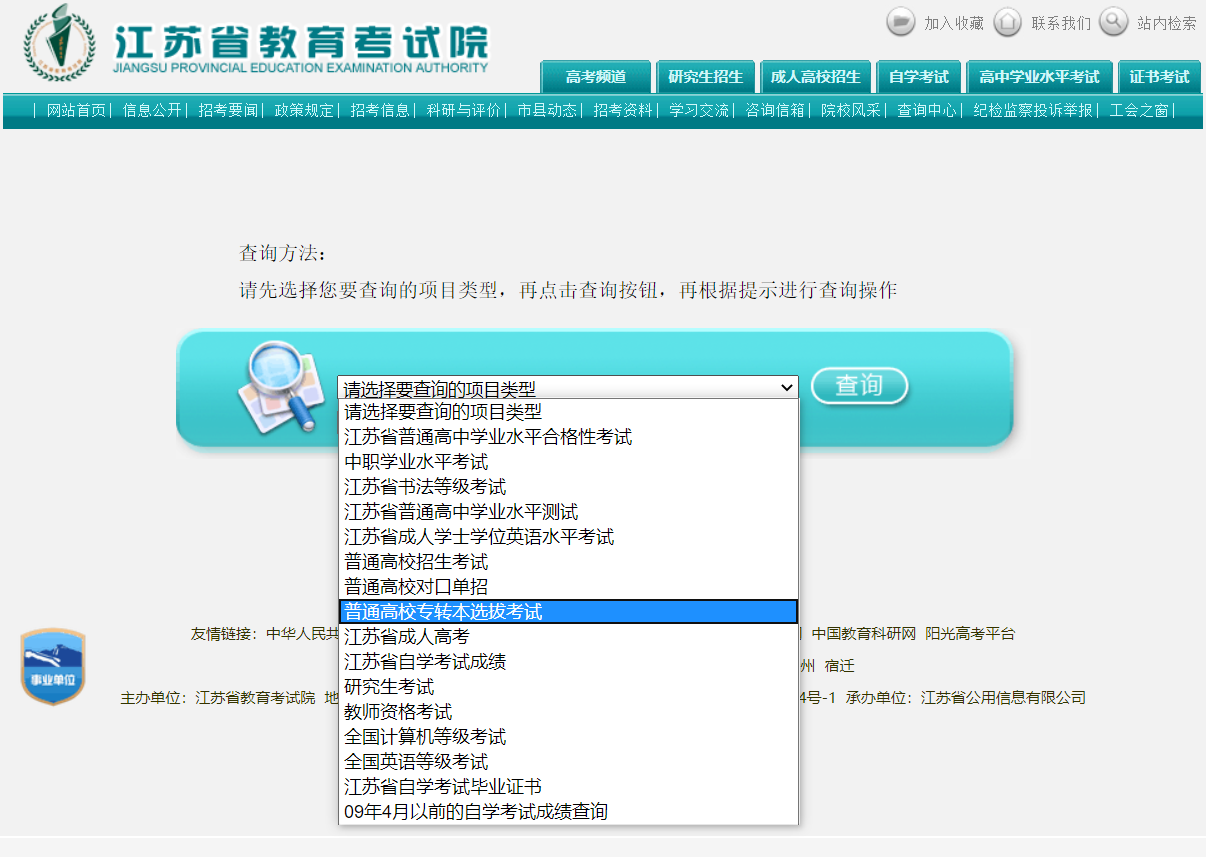This screenshot has width=1206, height=857.
Task: Select 江苏省普通高中学业水平测试 option
Action: tap(568, 512)
